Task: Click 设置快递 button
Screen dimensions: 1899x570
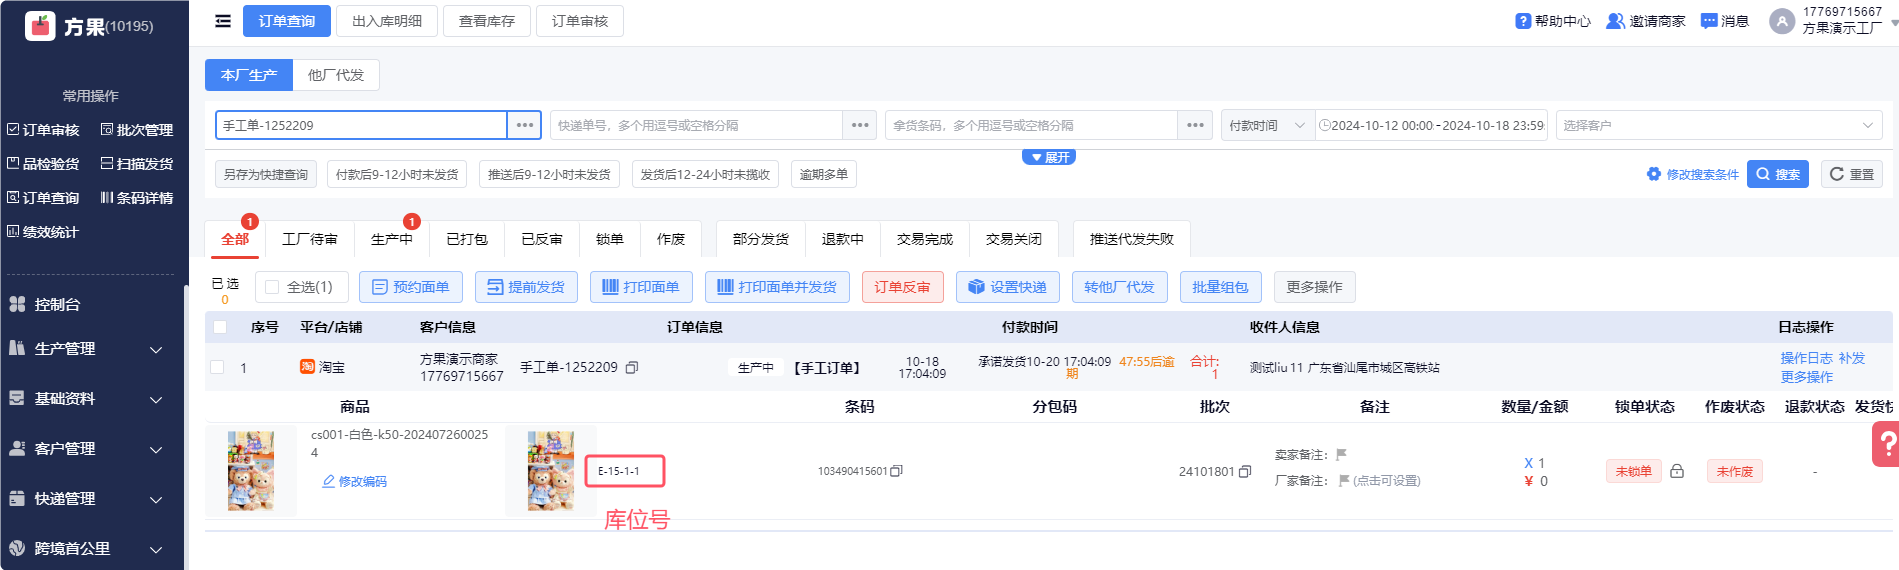Action: [1008, 287]
